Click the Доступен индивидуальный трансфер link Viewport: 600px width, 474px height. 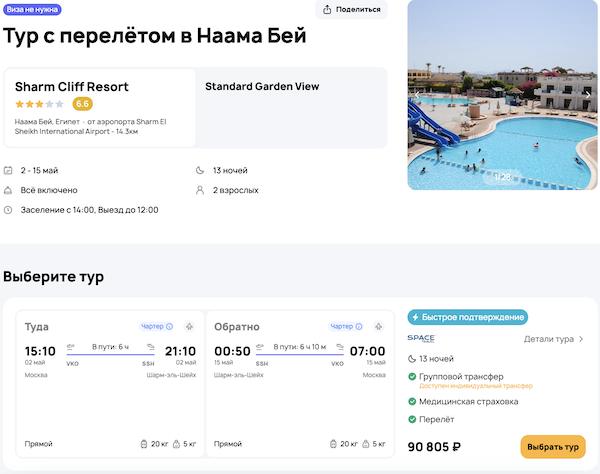point(476,386)
